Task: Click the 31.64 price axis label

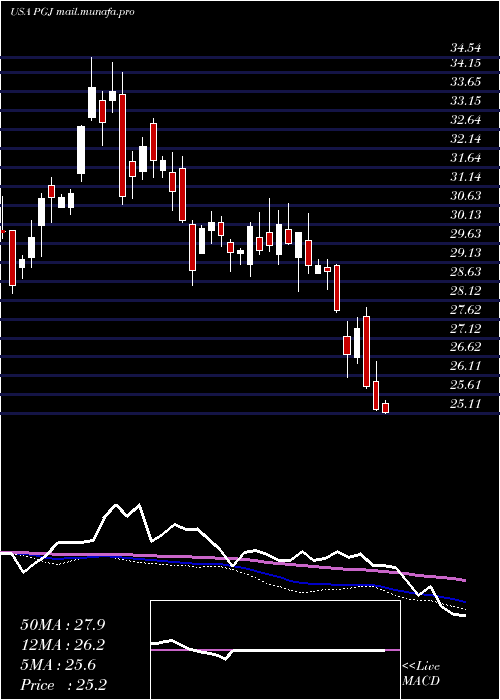Action: tap(465, 158)
